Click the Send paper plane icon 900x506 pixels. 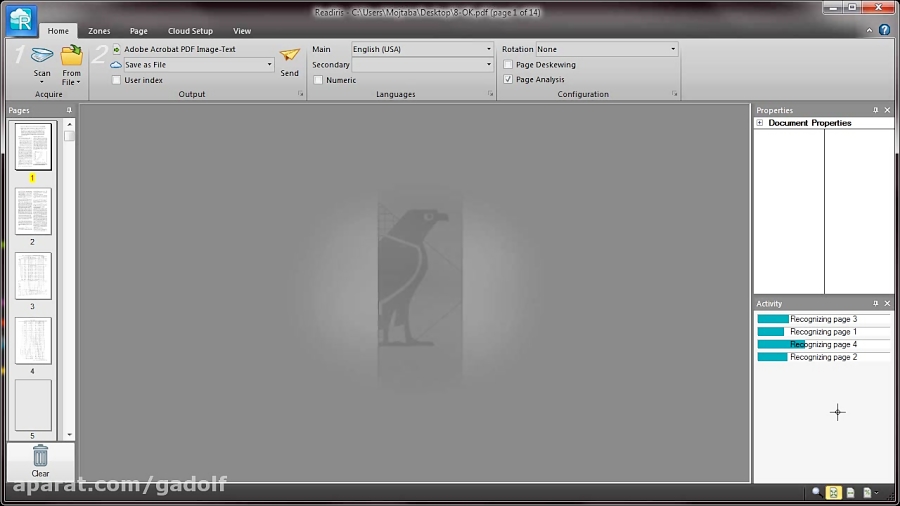[x=290, y=55]
